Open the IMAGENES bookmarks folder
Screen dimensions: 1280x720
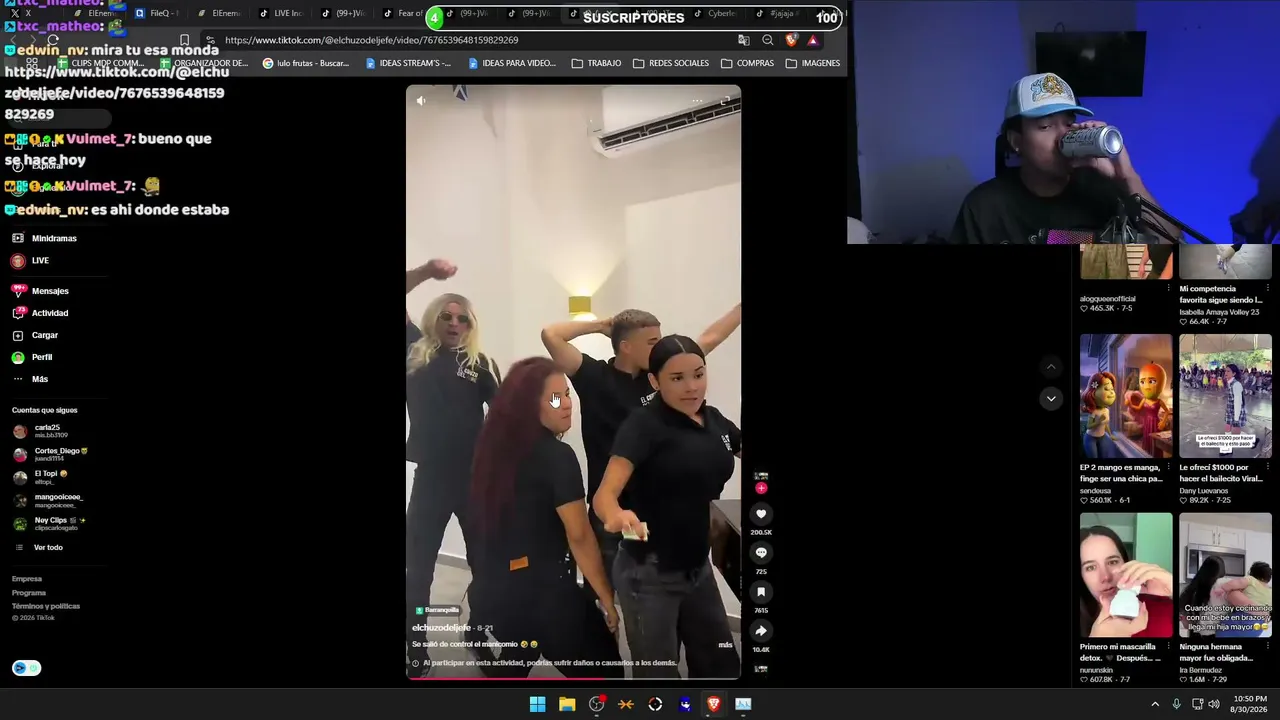coord(813,63)
